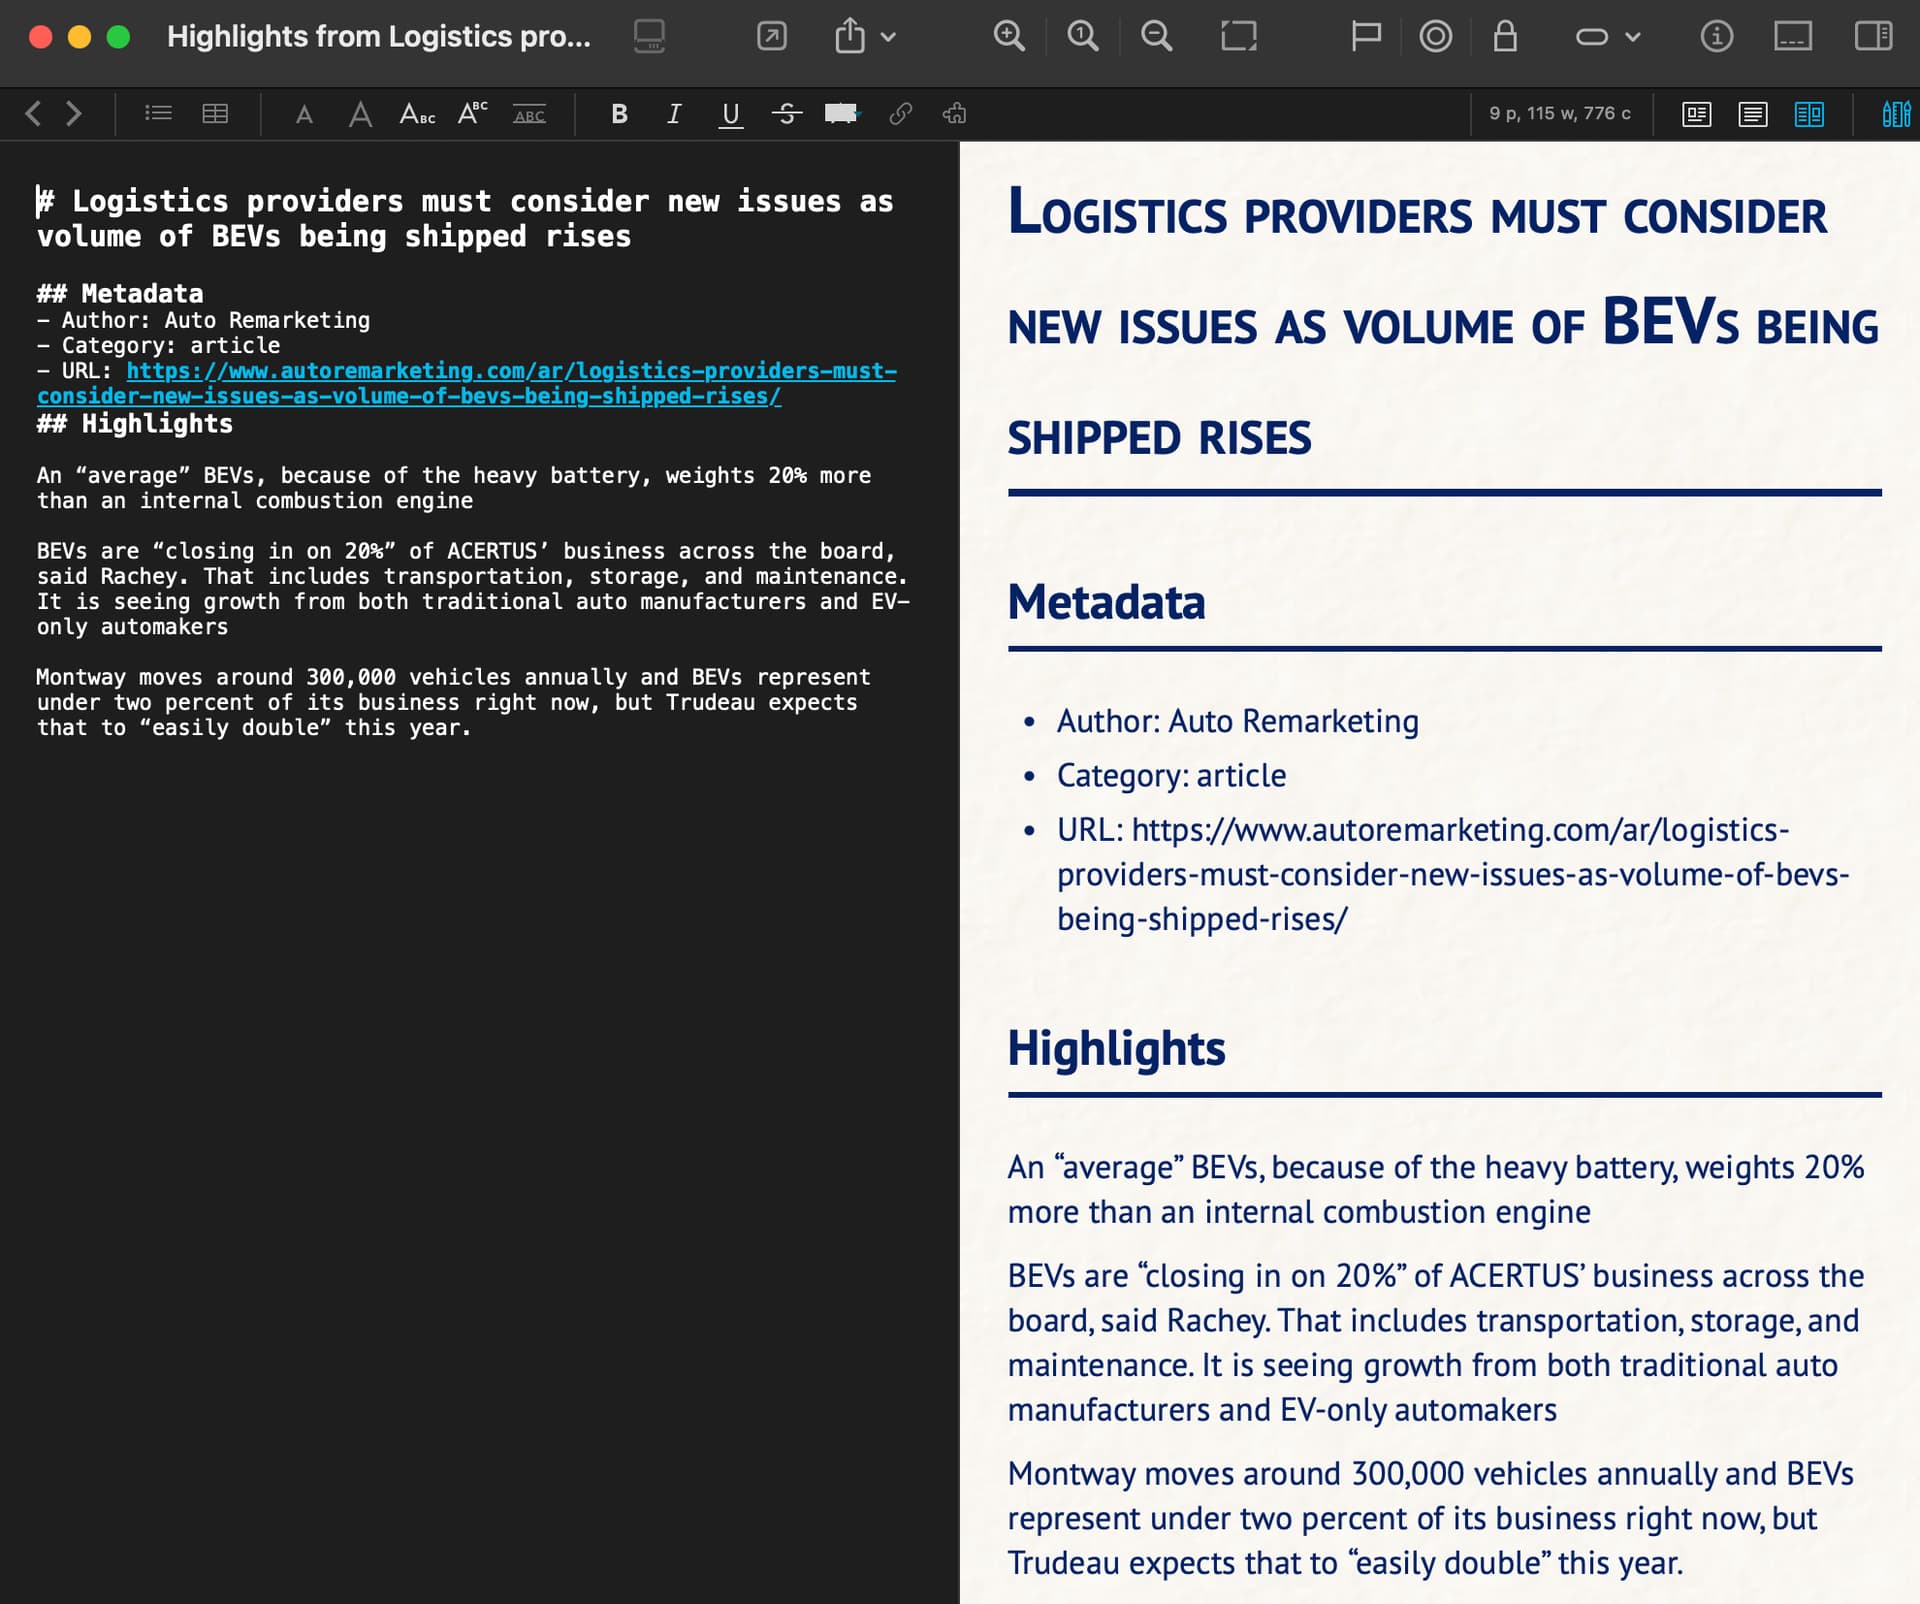
Task: Zoom in using the magnifier plus icon
Action: tap(1009, 37)
